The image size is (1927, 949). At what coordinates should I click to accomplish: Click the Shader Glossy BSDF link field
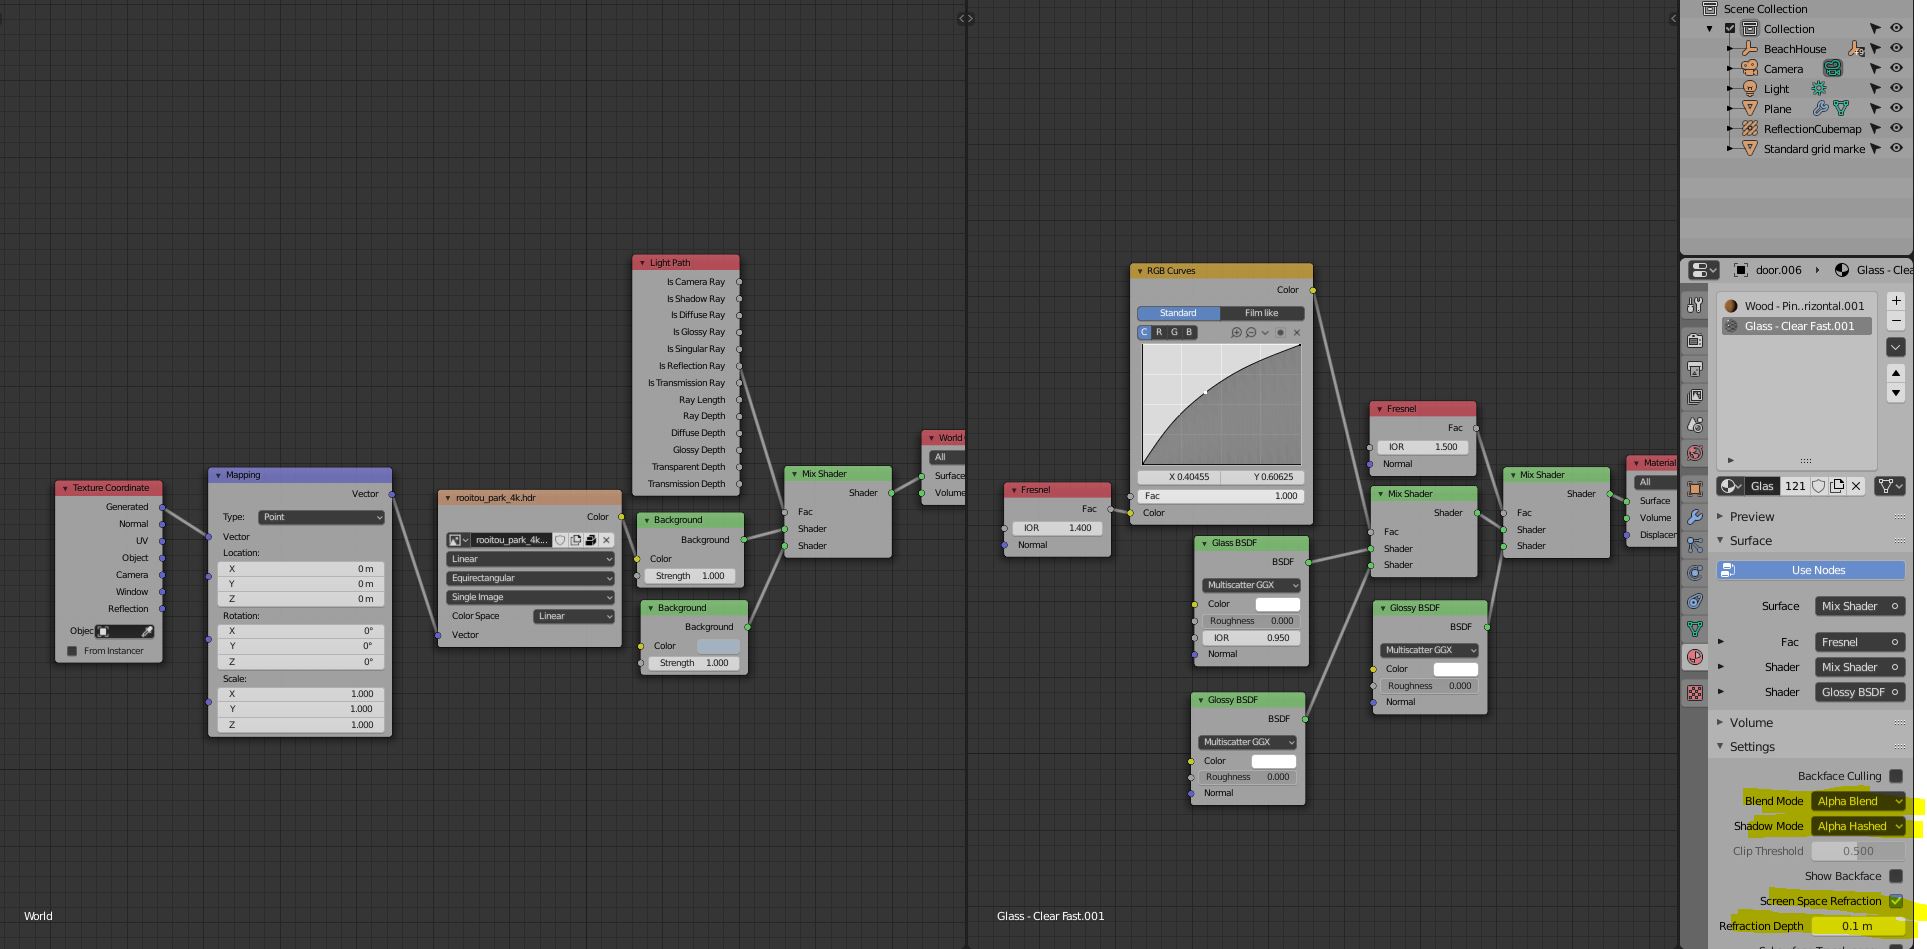(x=1859, y=692)
